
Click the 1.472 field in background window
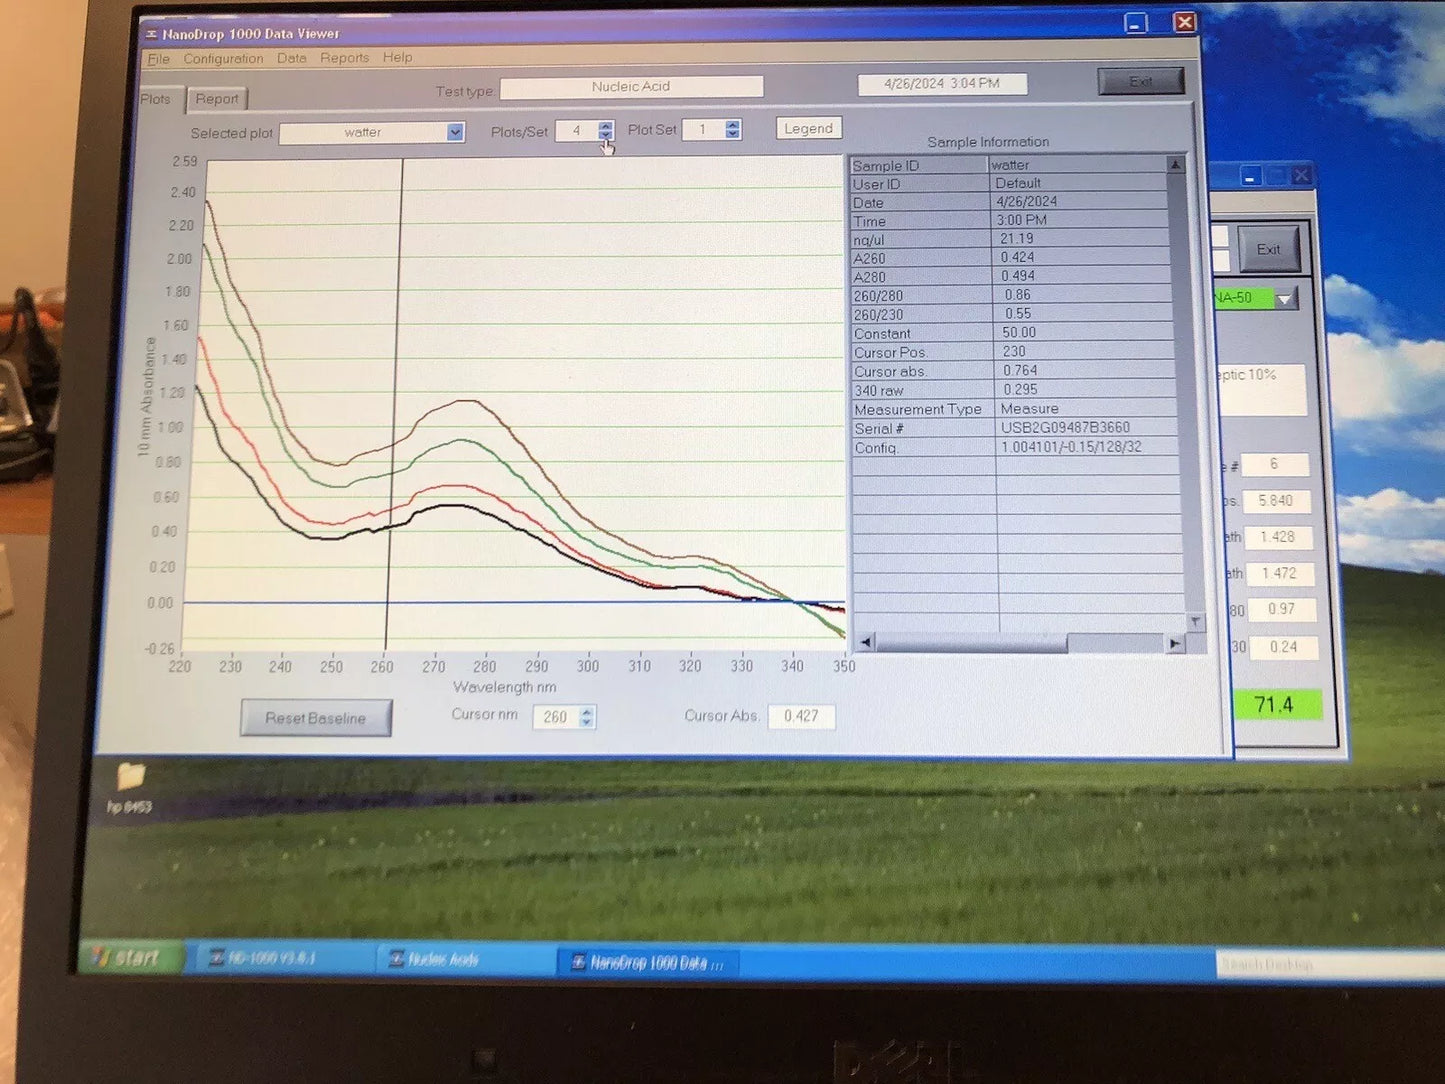click(x=1279, y=573)
